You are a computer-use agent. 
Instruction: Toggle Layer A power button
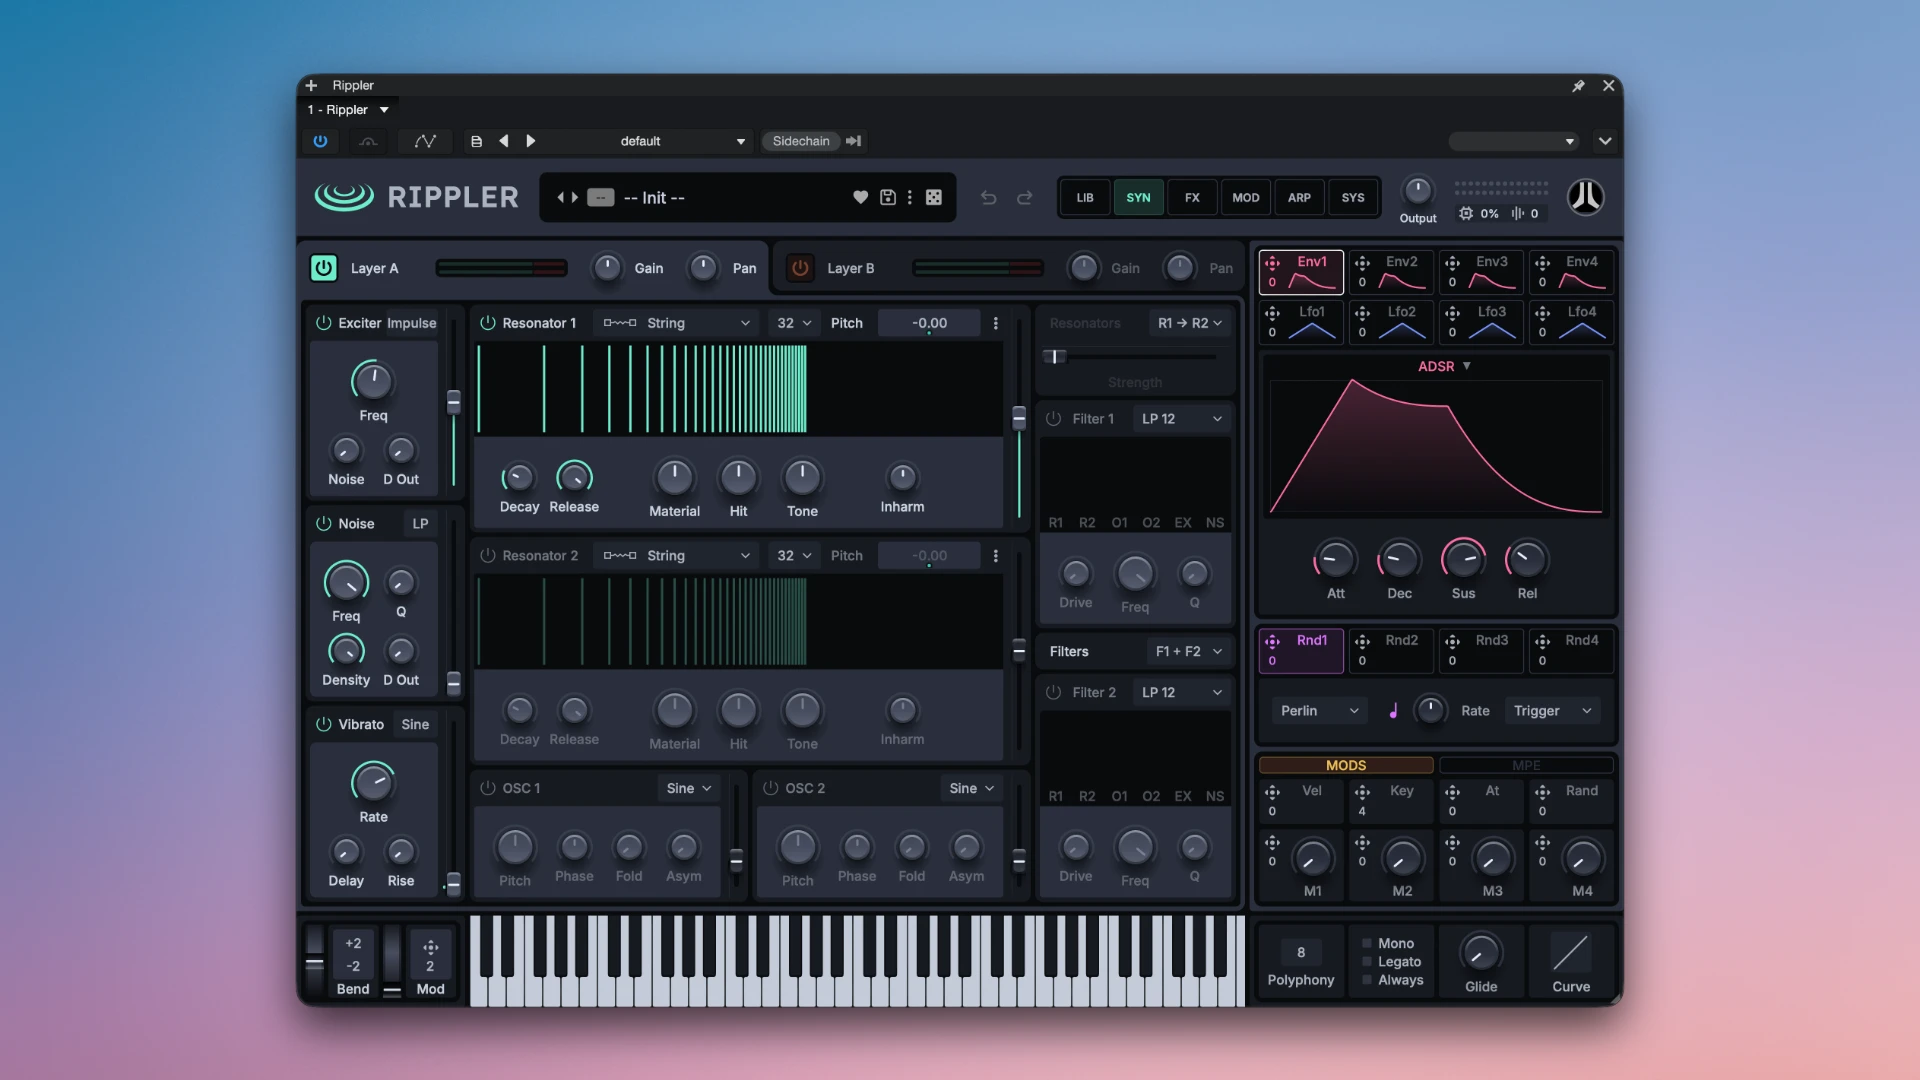323,267
